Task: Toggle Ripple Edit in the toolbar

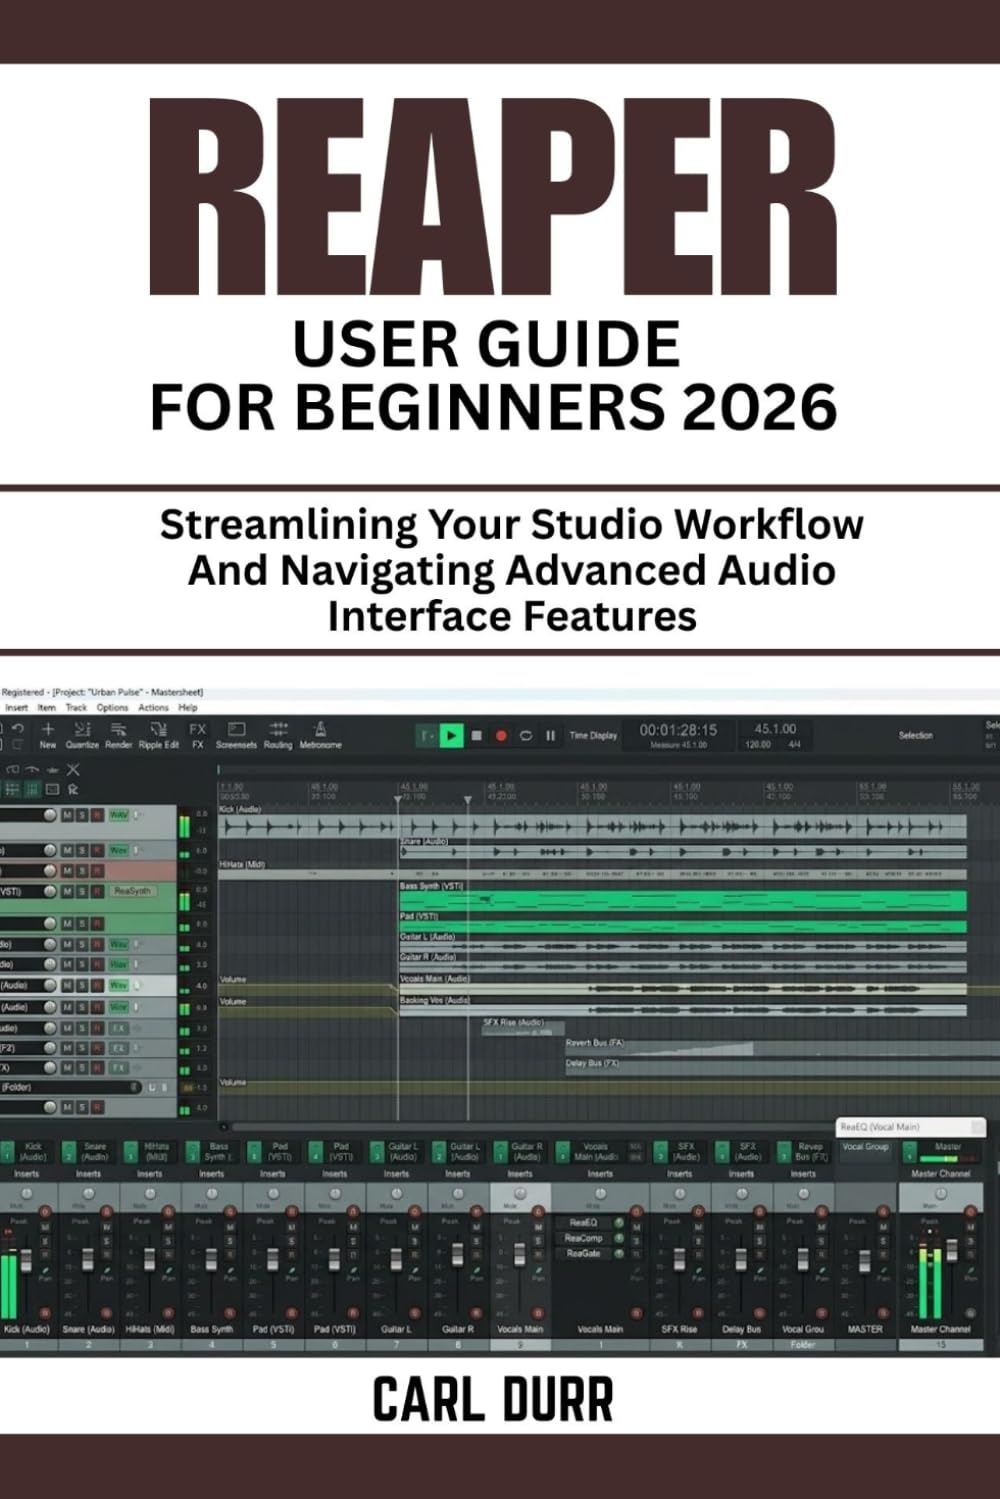Action: coord(158,735)
